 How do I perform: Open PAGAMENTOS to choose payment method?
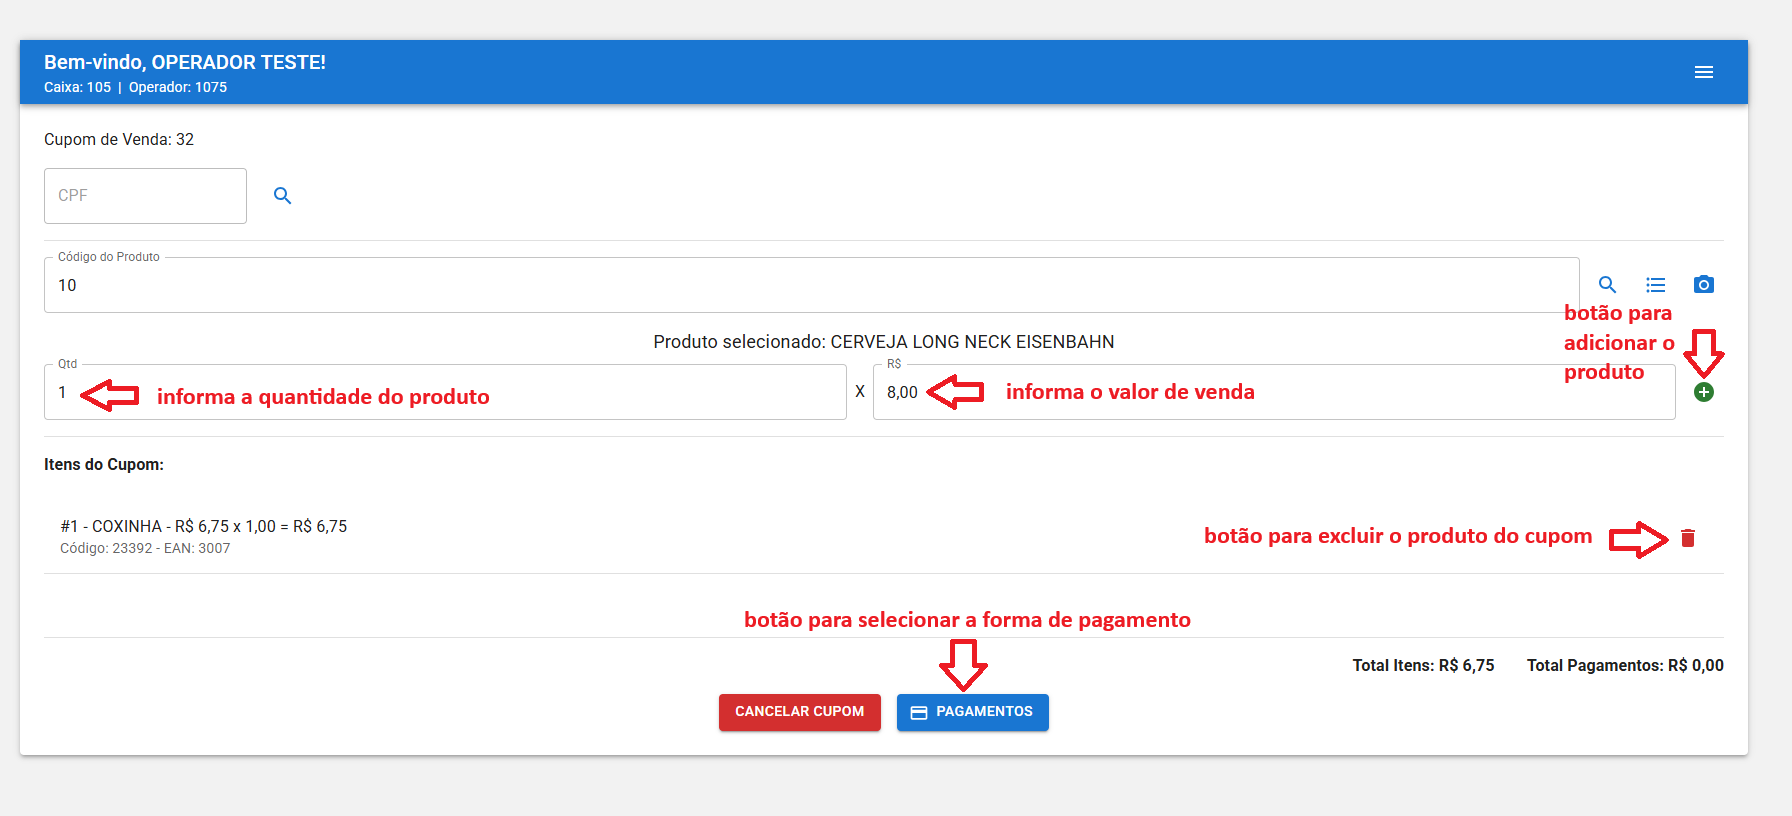pos(972,712)
